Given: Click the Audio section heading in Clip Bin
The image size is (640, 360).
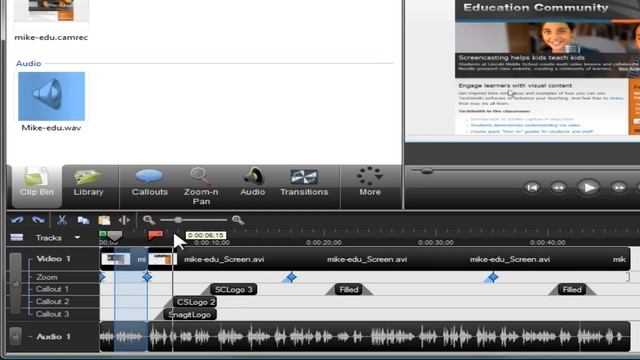Looking at the screenshot, I should 29,63.
